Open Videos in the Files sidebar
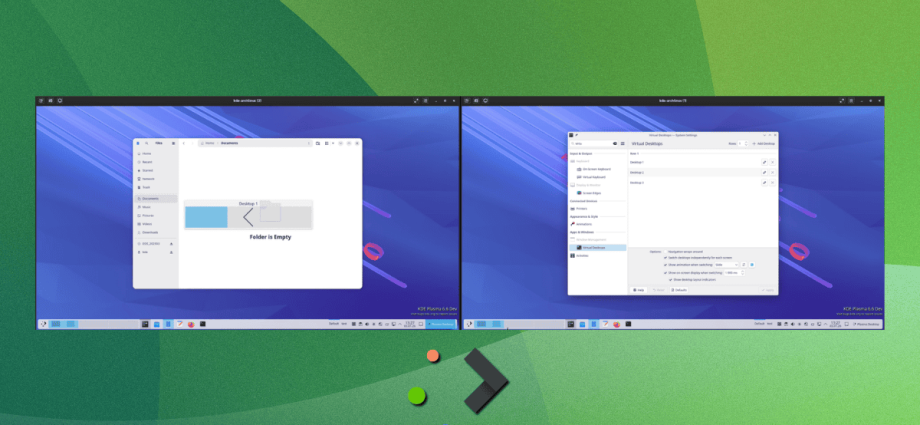This screenshot has height=425, width=920. tap(155, 224)
